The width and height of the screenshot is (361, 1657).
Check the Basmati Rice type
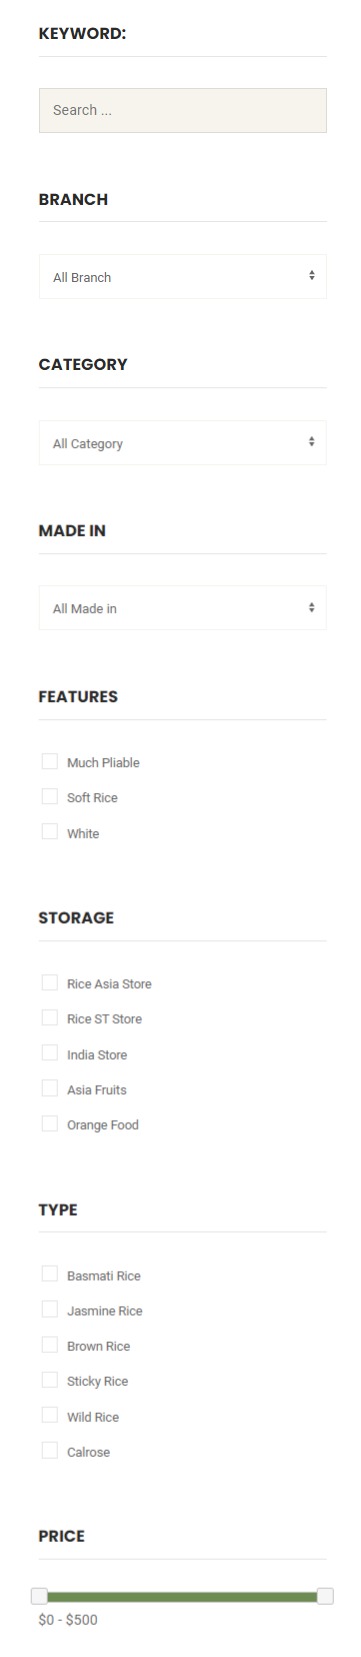point(50,1275)
